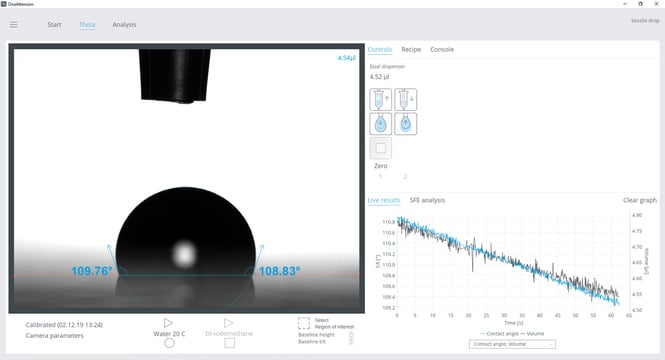Select the circle option under Water 20 C

coord(169,343)
